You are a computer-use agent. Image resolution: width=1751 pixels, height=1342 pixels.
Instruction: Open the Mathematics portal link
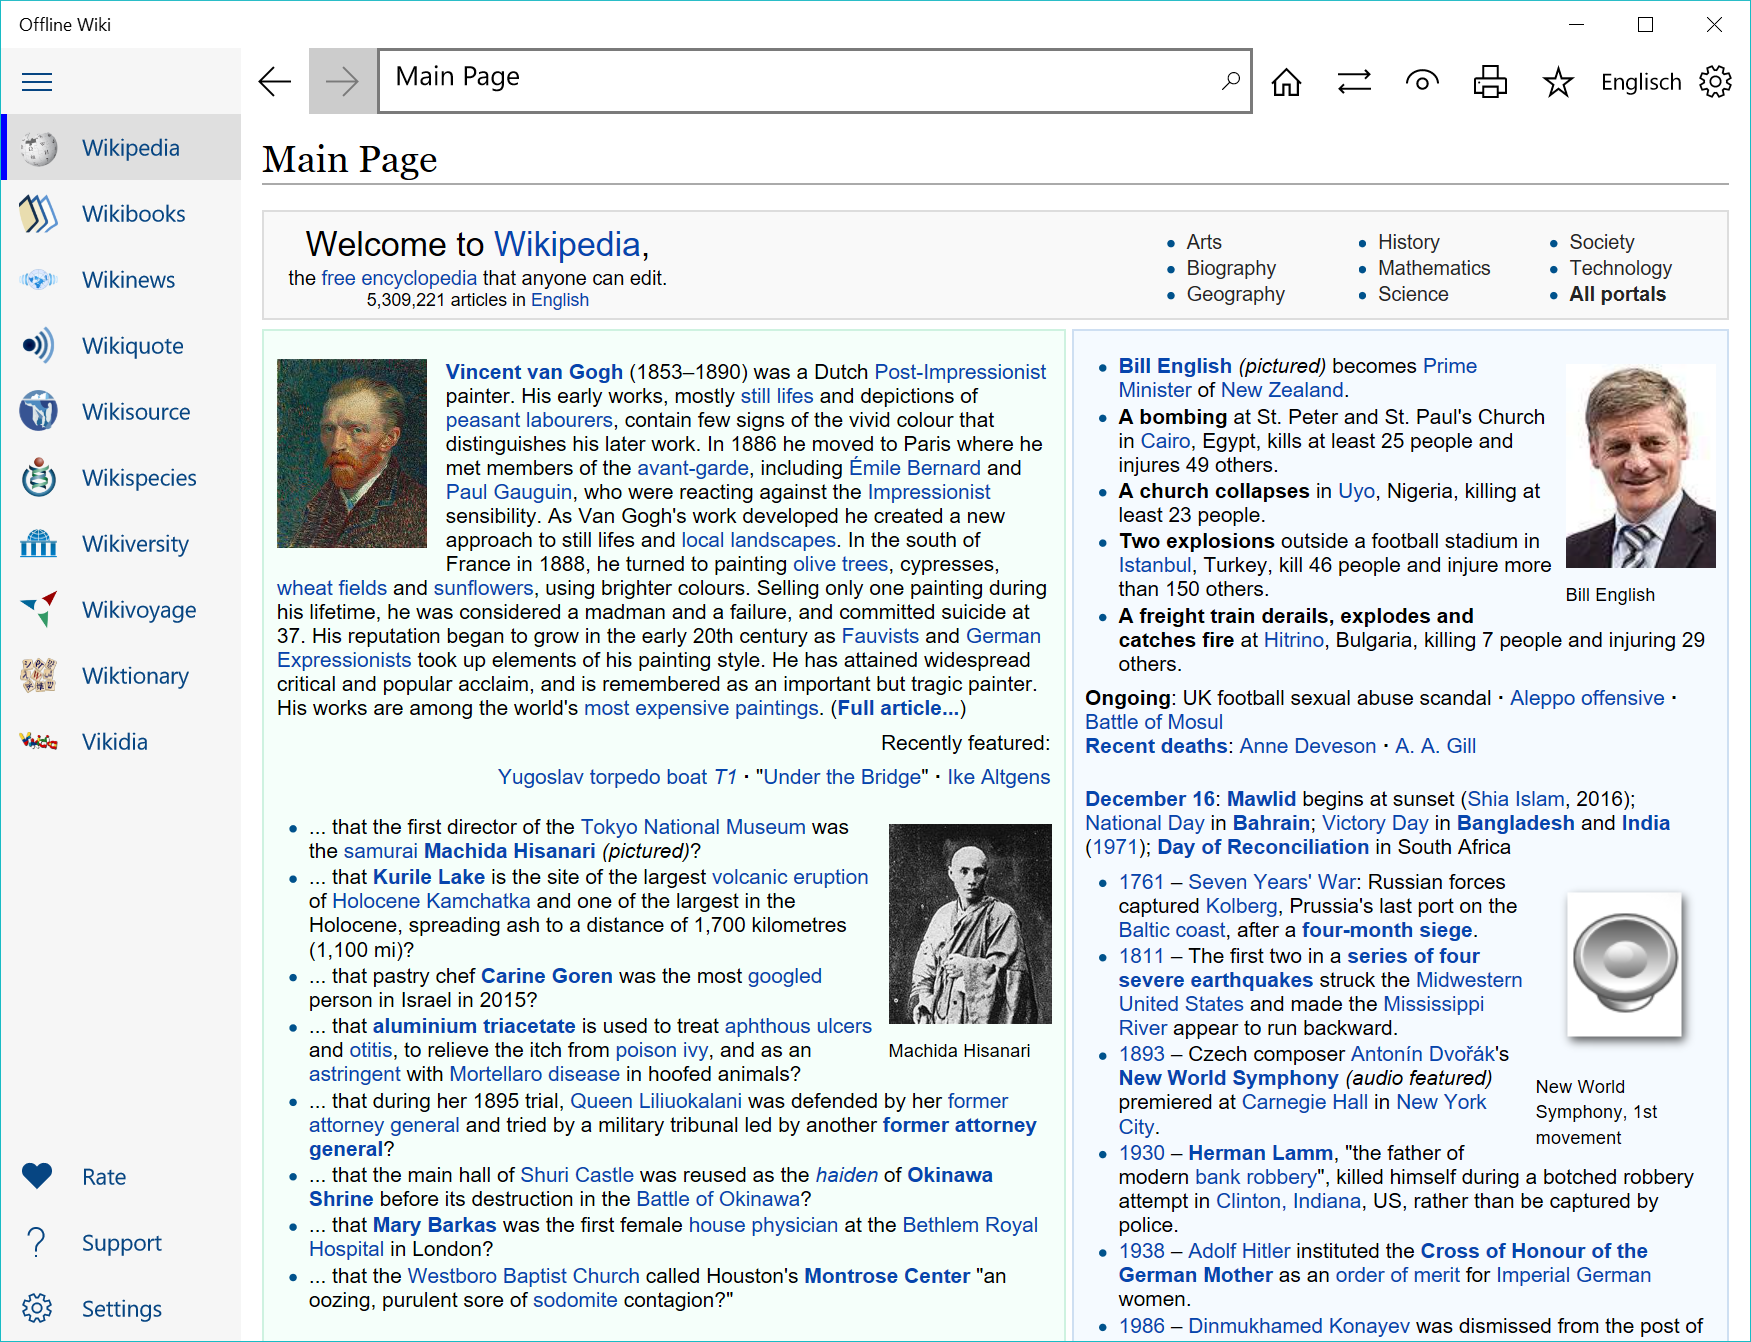1434,268
